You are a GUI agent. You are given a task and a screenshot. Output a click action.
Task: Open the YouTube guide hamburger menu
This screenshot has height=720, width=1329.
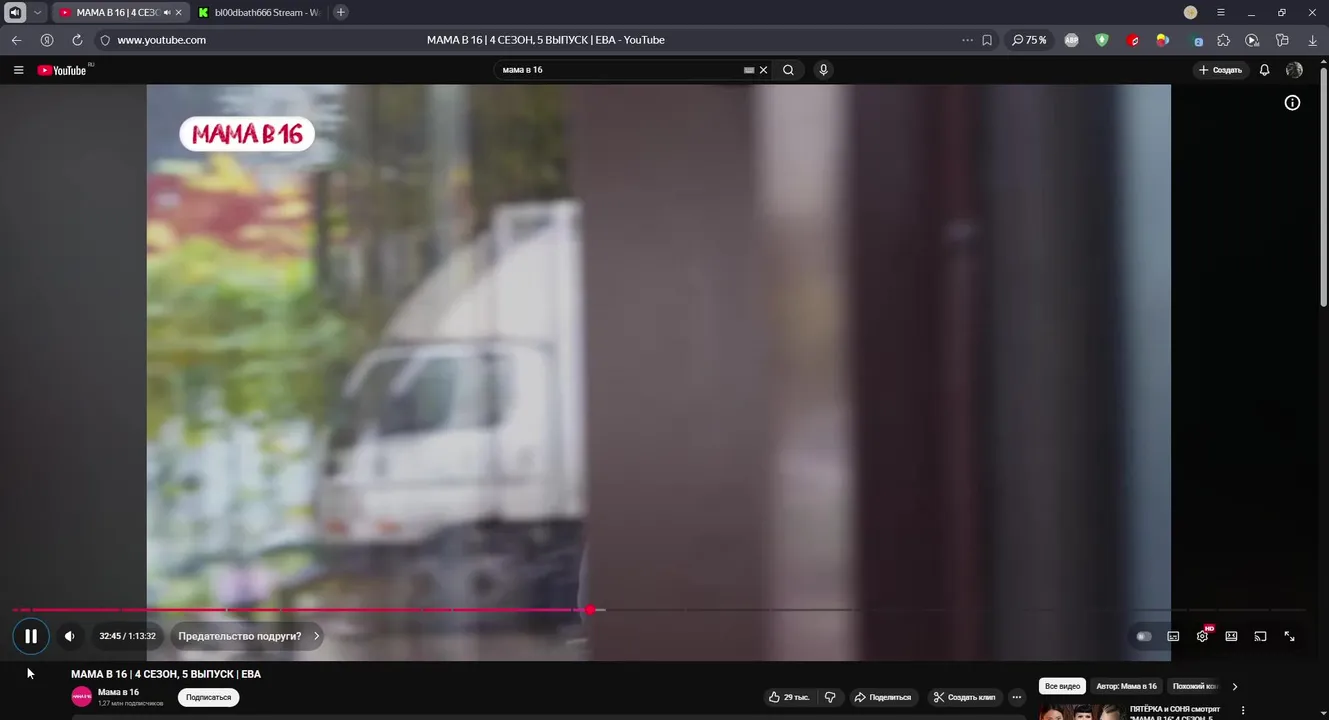(x=18, y=70)
